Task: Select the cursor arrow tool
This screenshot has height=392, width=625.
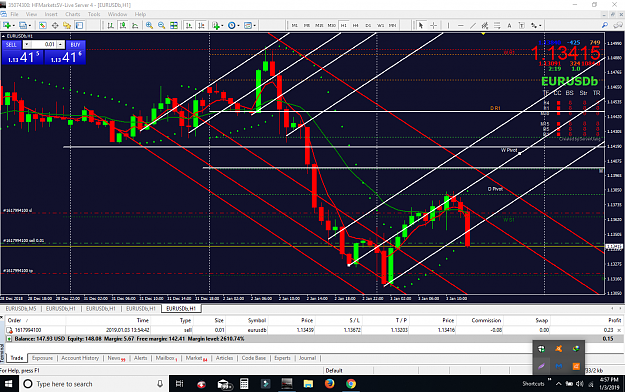Action: click(421, 26)
